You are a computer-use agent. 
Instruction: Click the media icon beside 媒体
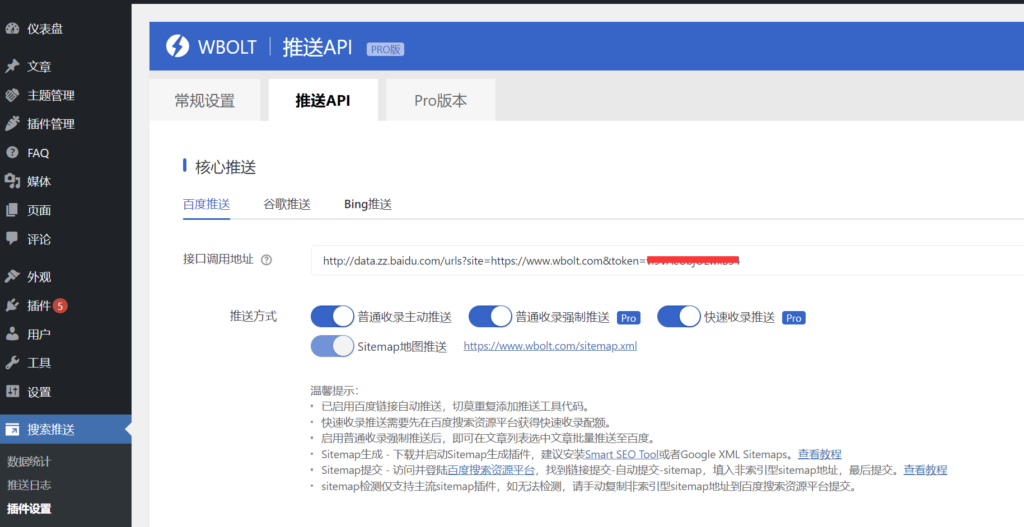[x=12, y=182]
